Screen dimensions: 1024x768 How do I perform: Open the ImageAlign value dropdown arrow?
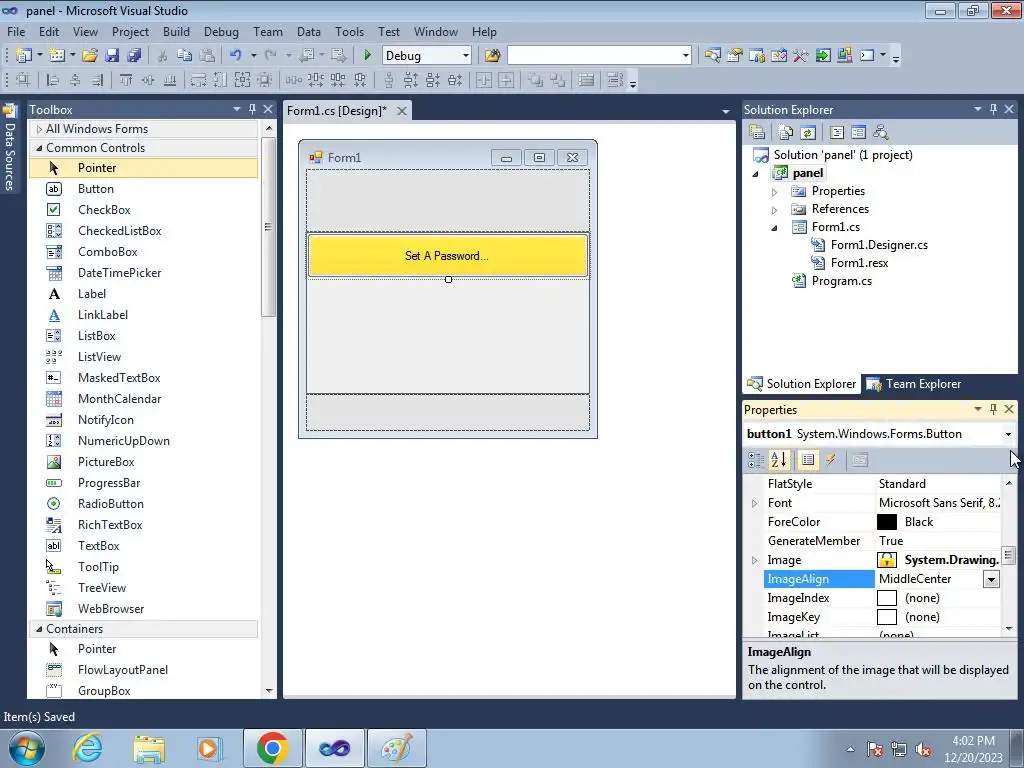(x=991, y=579)
